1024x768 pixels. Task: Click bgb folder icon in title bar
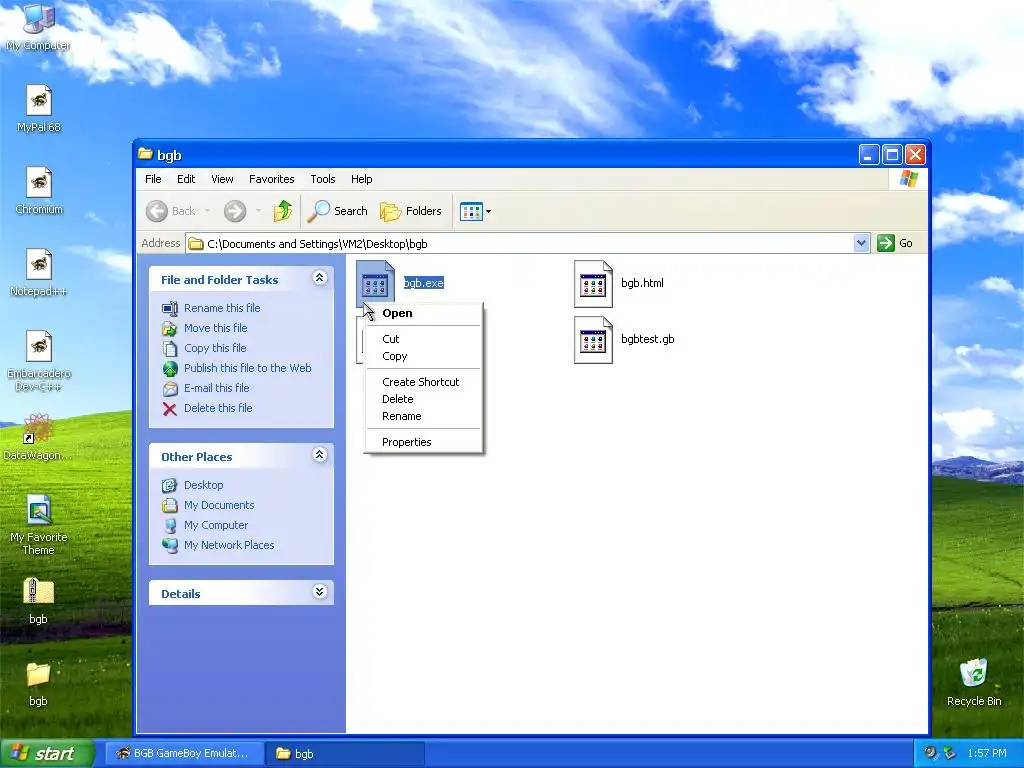tap(145, 154)
